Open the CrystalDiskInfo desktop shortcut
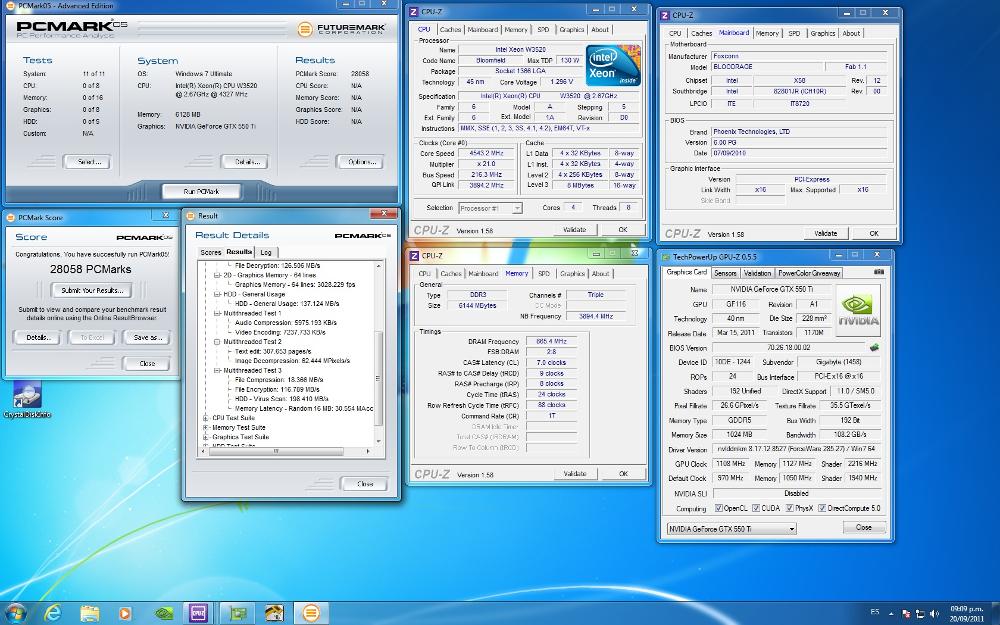The height and width of the screenshot is (625, 1000). pos(27,401)
